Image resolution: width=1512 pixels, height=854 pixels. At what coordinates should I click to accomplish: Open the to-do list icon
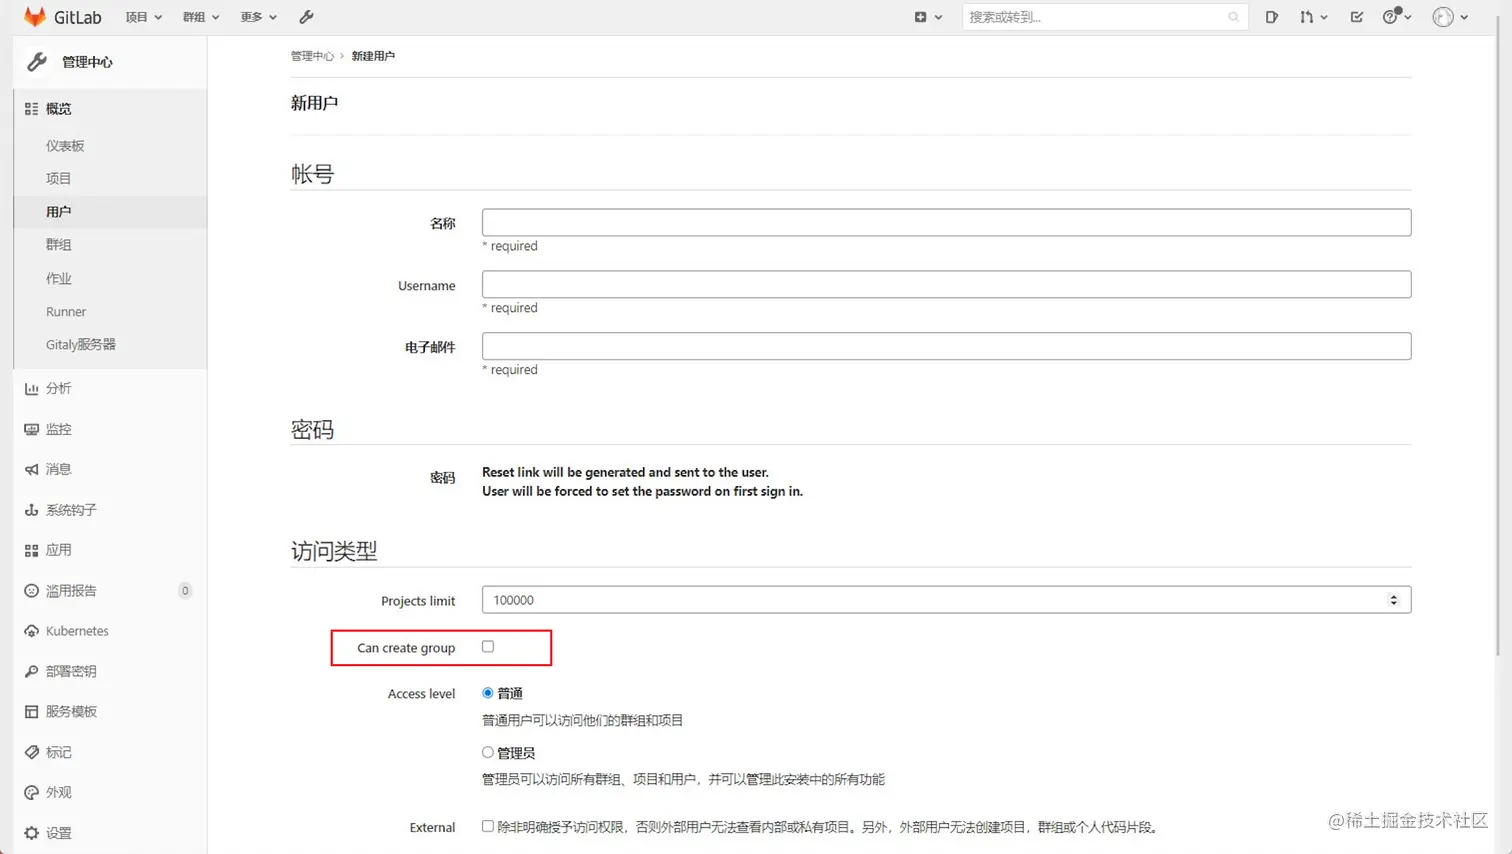pyautogui.click(x=1356, y=17)
